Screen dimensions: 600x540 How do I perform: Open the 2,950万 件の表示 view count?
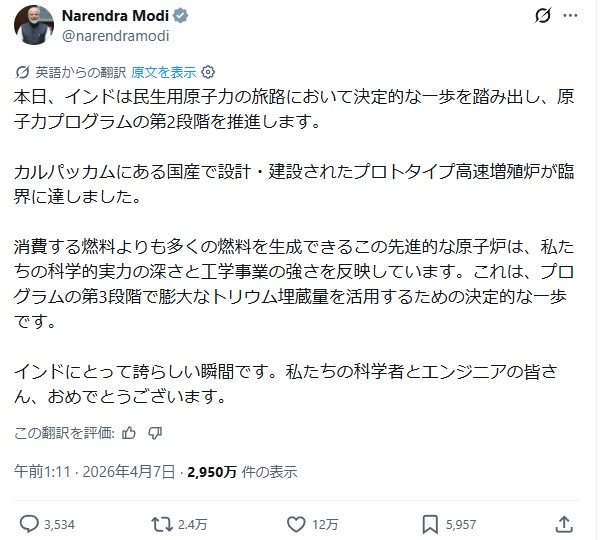click(242, 472)
